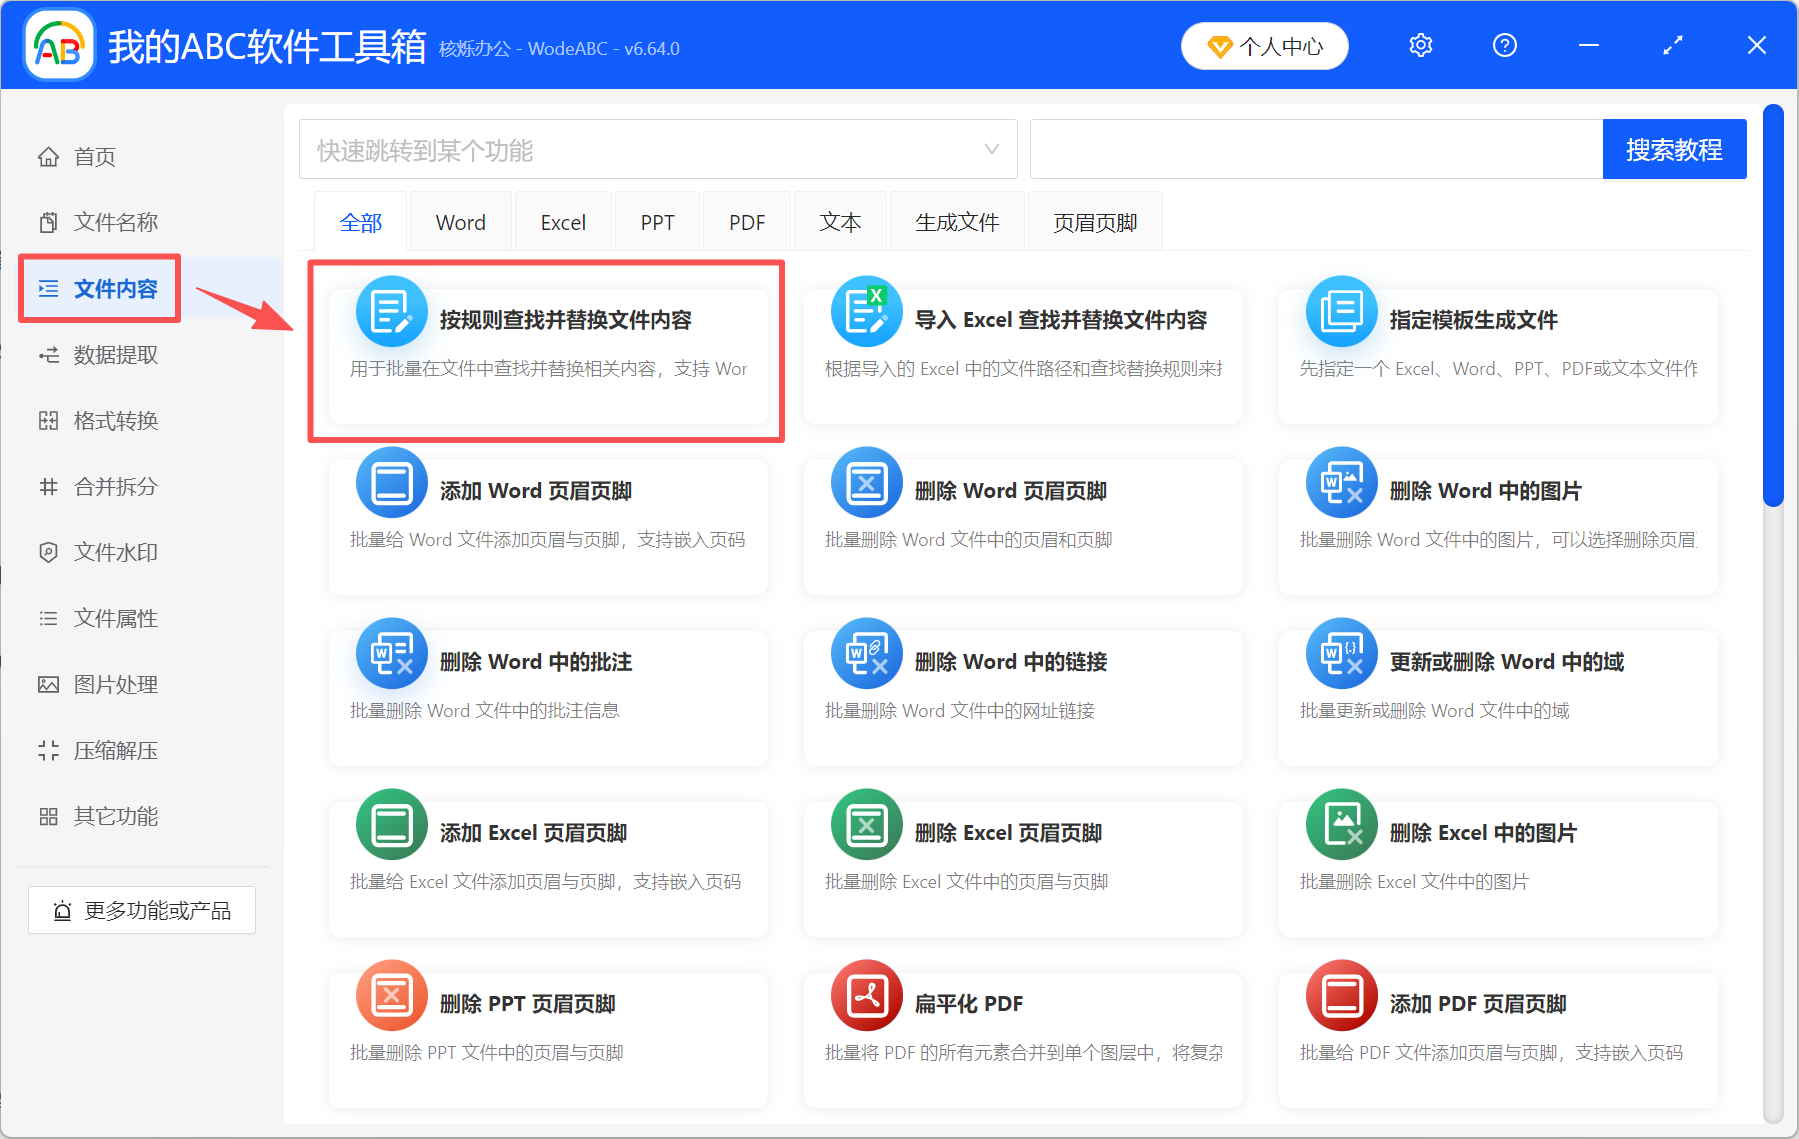Select the 删除 Word 中的图片 tool icon
Image resolution: width=1799 pixels, height=1139 pixels.
click(x=1340, y=482)
